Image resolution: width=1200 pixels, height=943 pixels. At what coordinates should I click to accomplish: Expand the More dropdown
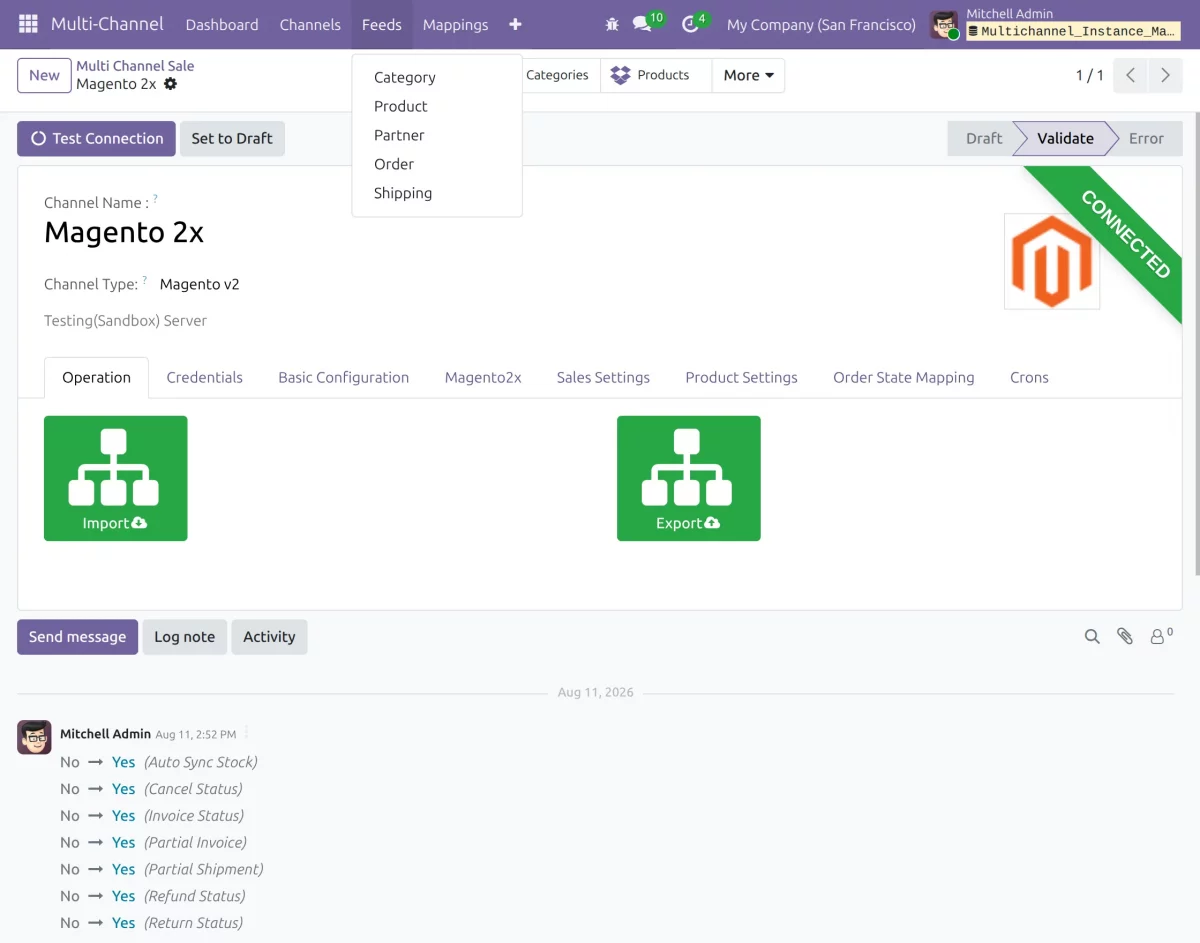[748, 75]
